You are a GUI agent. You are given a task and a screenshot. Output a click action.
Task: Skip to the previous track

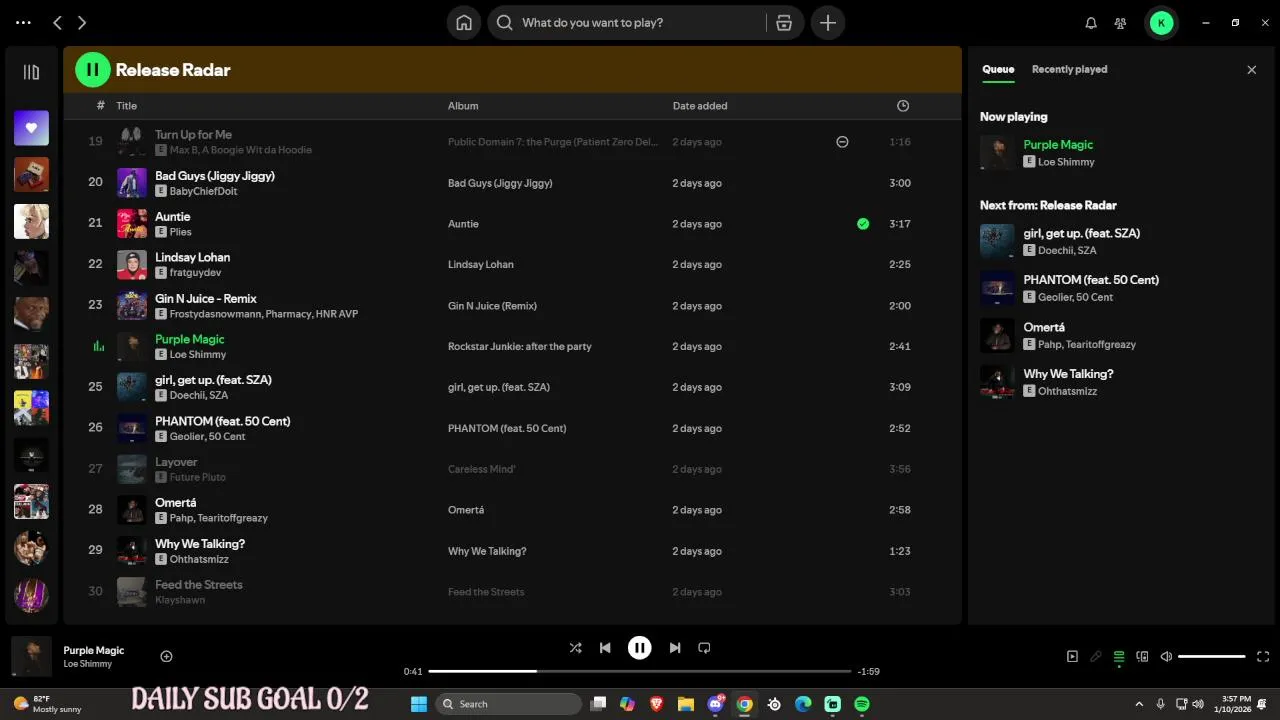pos(605,648)
